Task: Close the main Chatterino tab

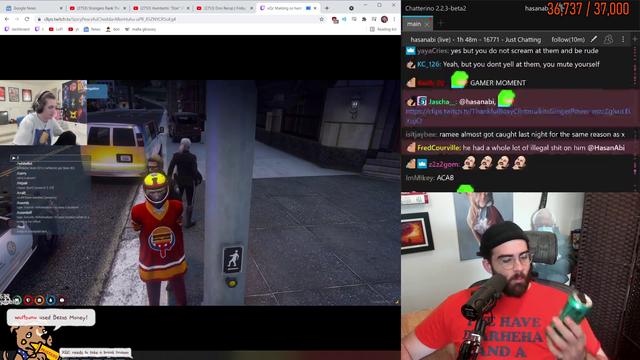Action: coord(427,24)
